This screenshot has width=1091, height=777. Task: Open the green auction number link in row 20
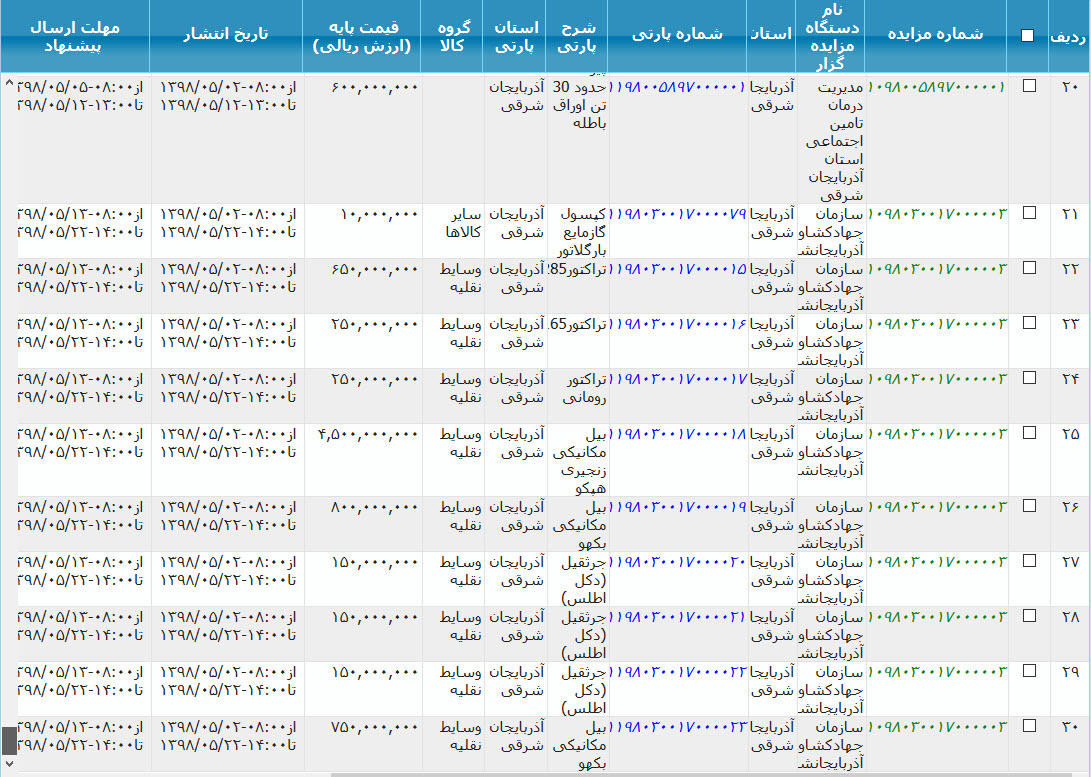937,87
